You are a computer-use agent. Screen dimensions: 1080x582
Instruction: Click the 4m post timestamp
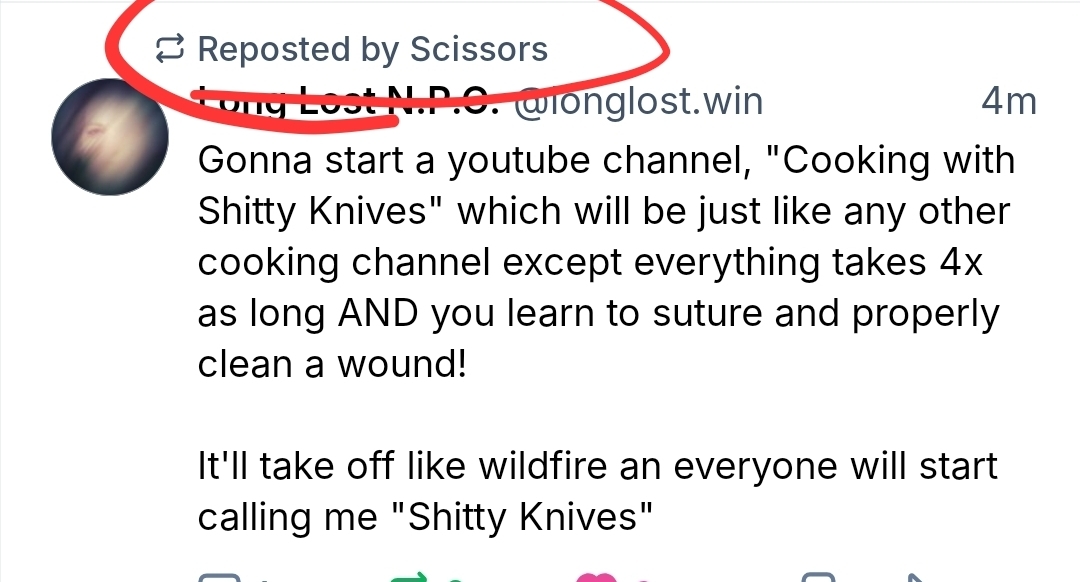[1008, 102]
